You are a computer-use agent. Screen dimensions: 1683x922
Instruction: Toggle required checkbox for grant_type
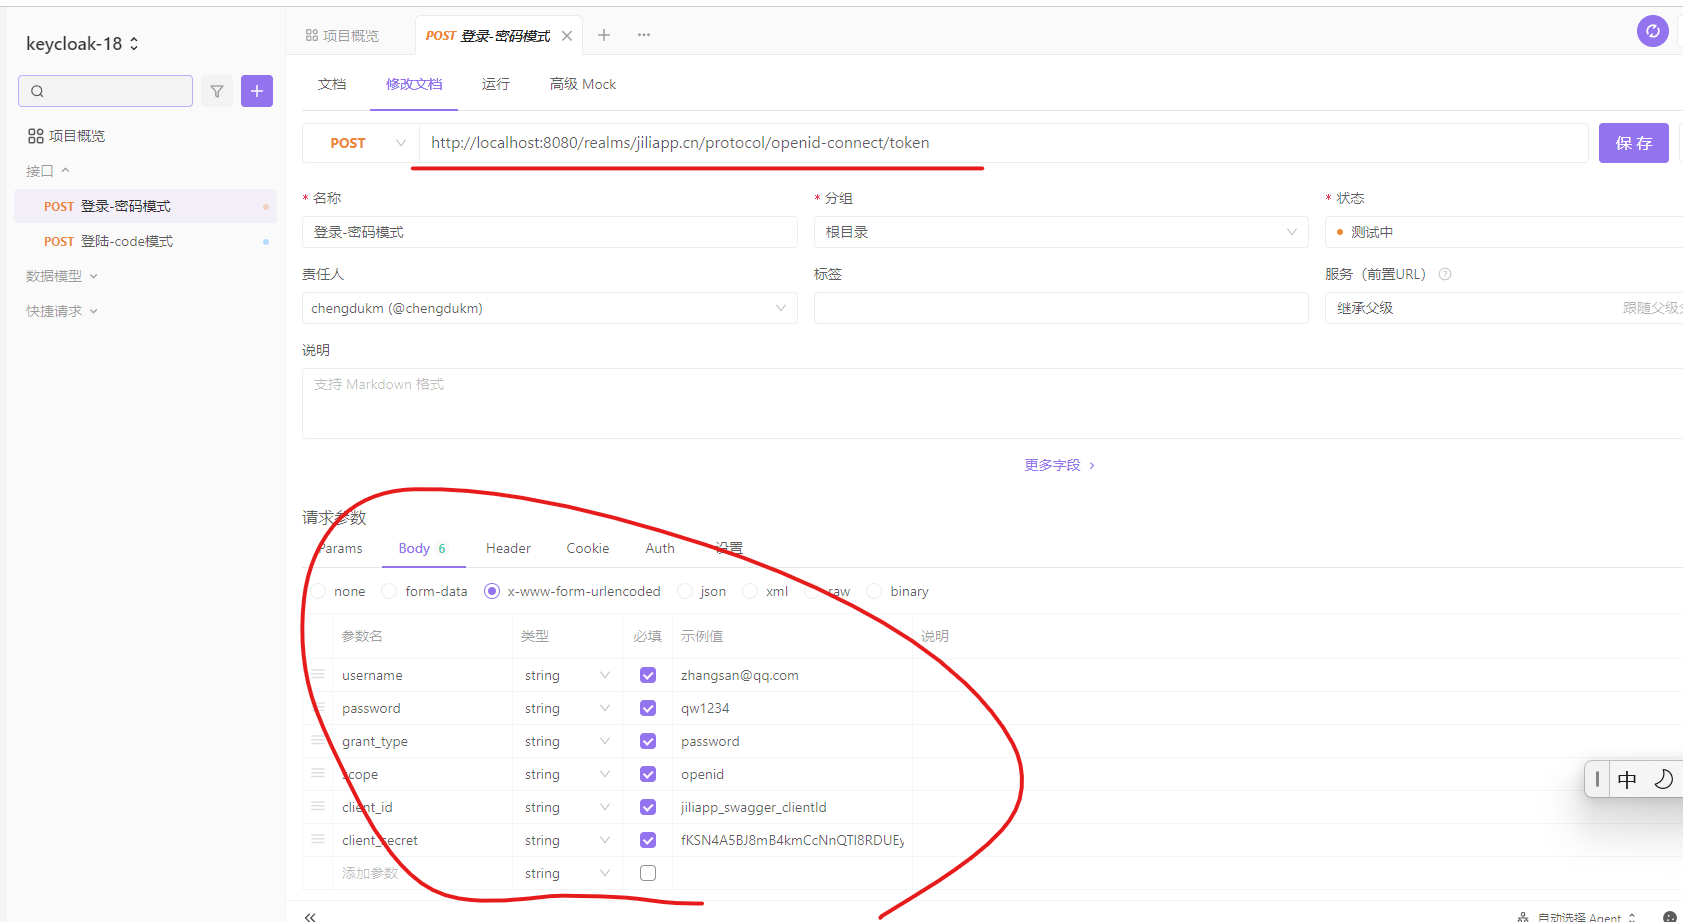point(648,741)
